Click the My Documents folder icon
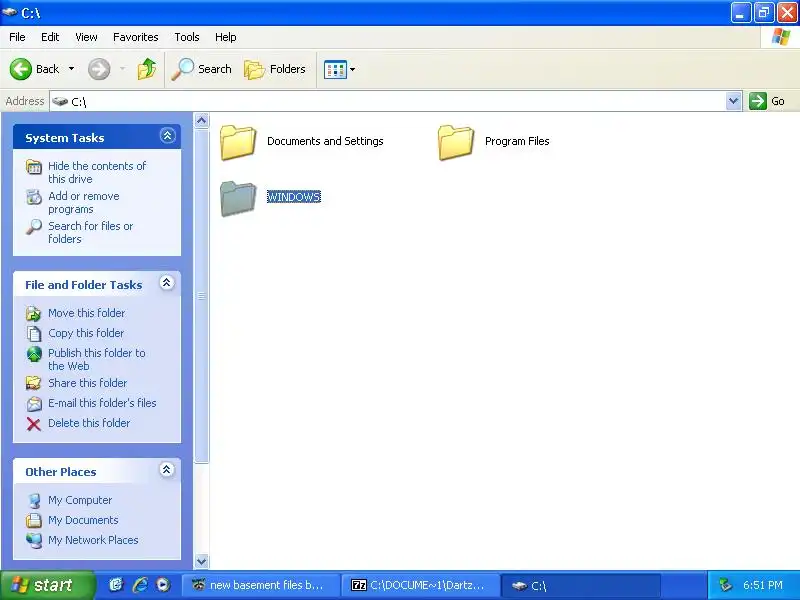The width and height of the screenshot is (800, 600). pyautogui.click(x=34, y=520)
